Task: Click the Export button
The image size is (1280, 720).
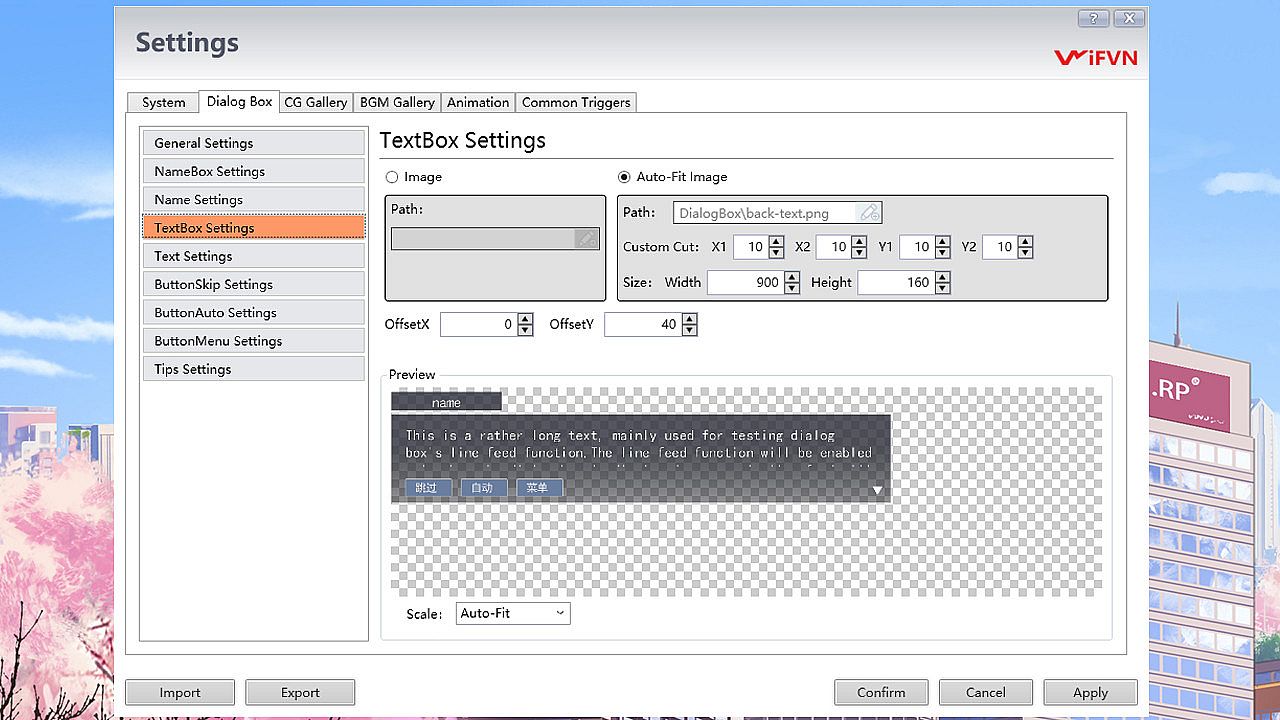Action: tap(300, 692)
